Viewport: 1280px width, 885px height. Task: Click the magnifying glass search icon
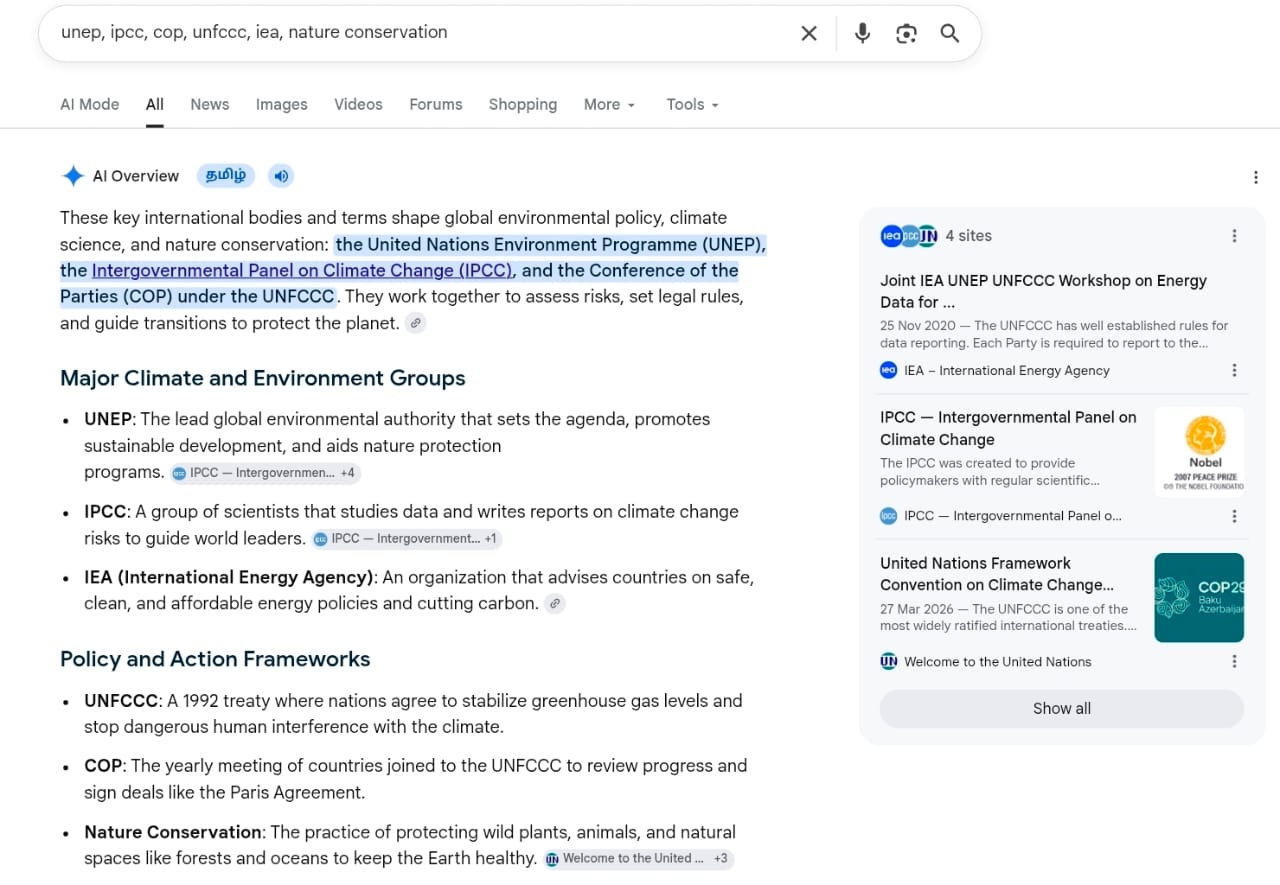pyautogui.click(x=950, y=33)
